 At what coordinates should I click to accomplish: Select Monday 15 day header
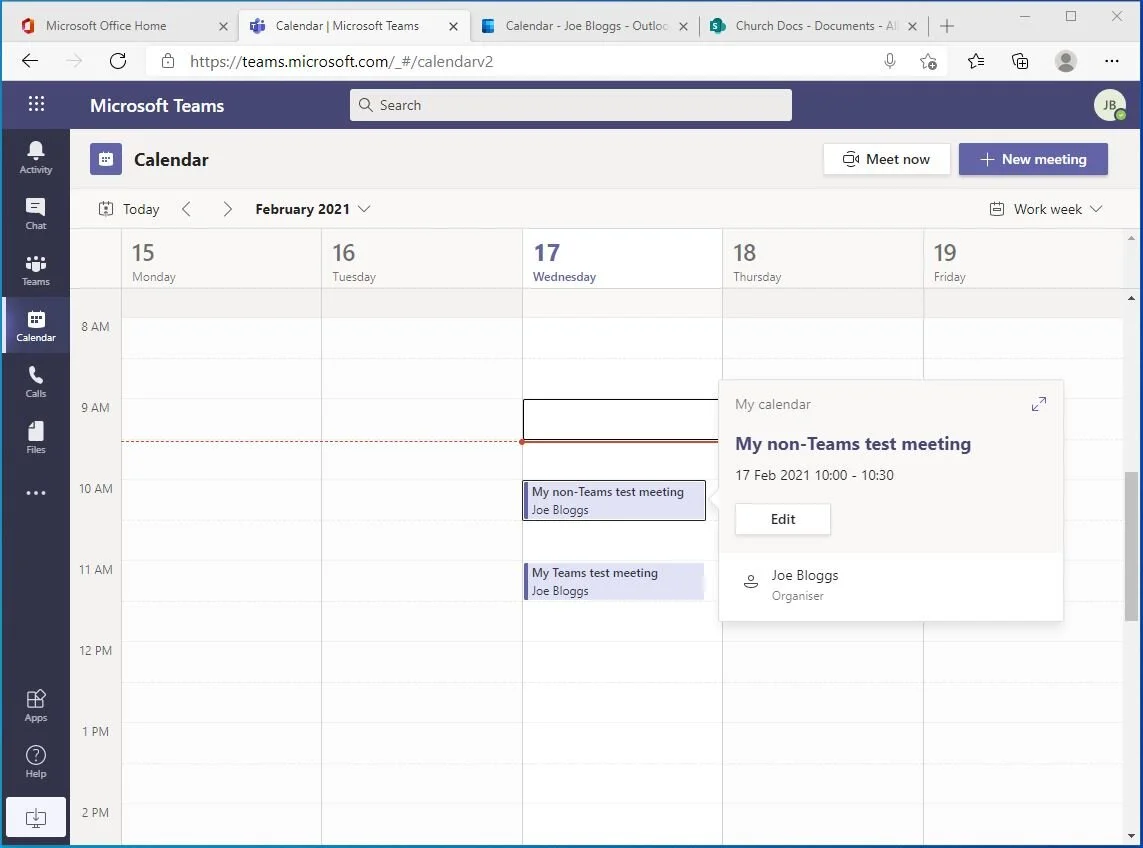(x=221, y=261)
